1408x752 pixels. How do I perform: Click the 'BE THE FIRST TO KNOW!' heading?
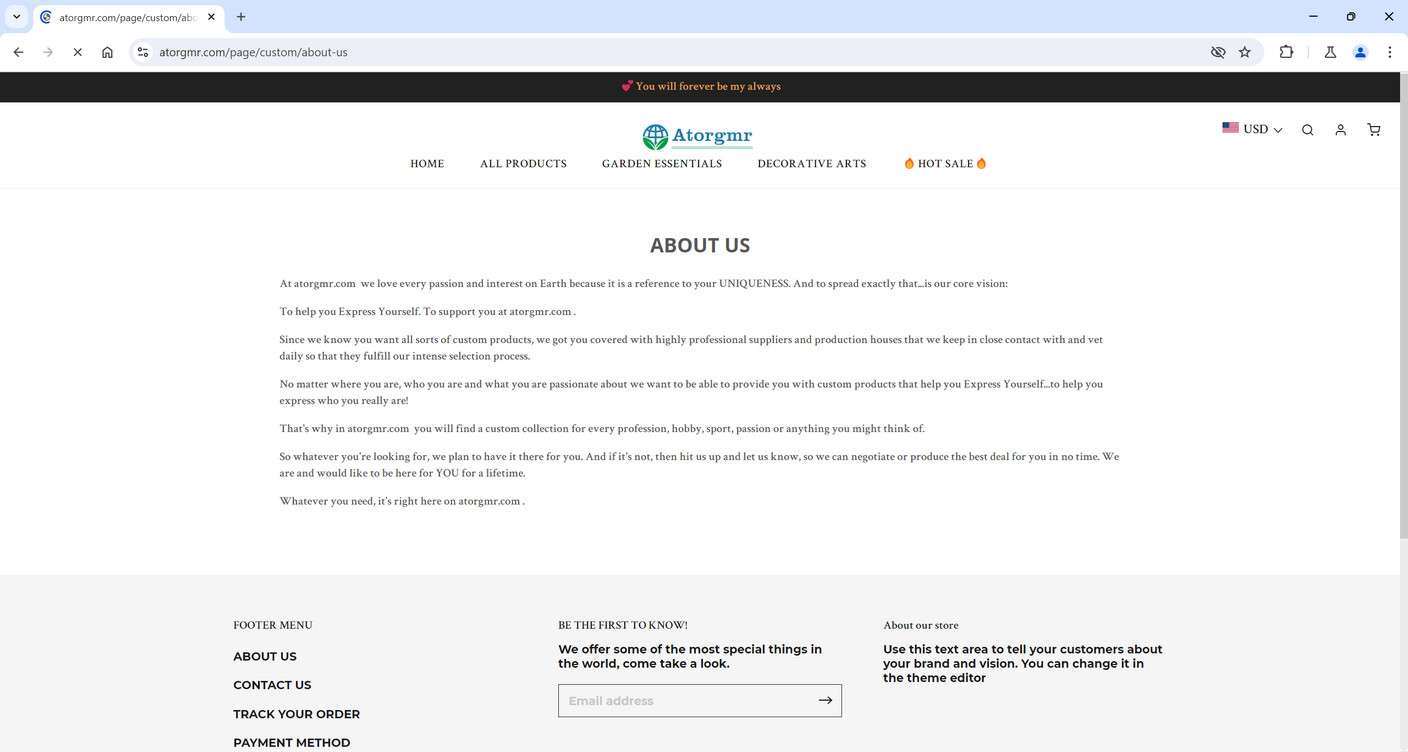[x=623, y=625]
